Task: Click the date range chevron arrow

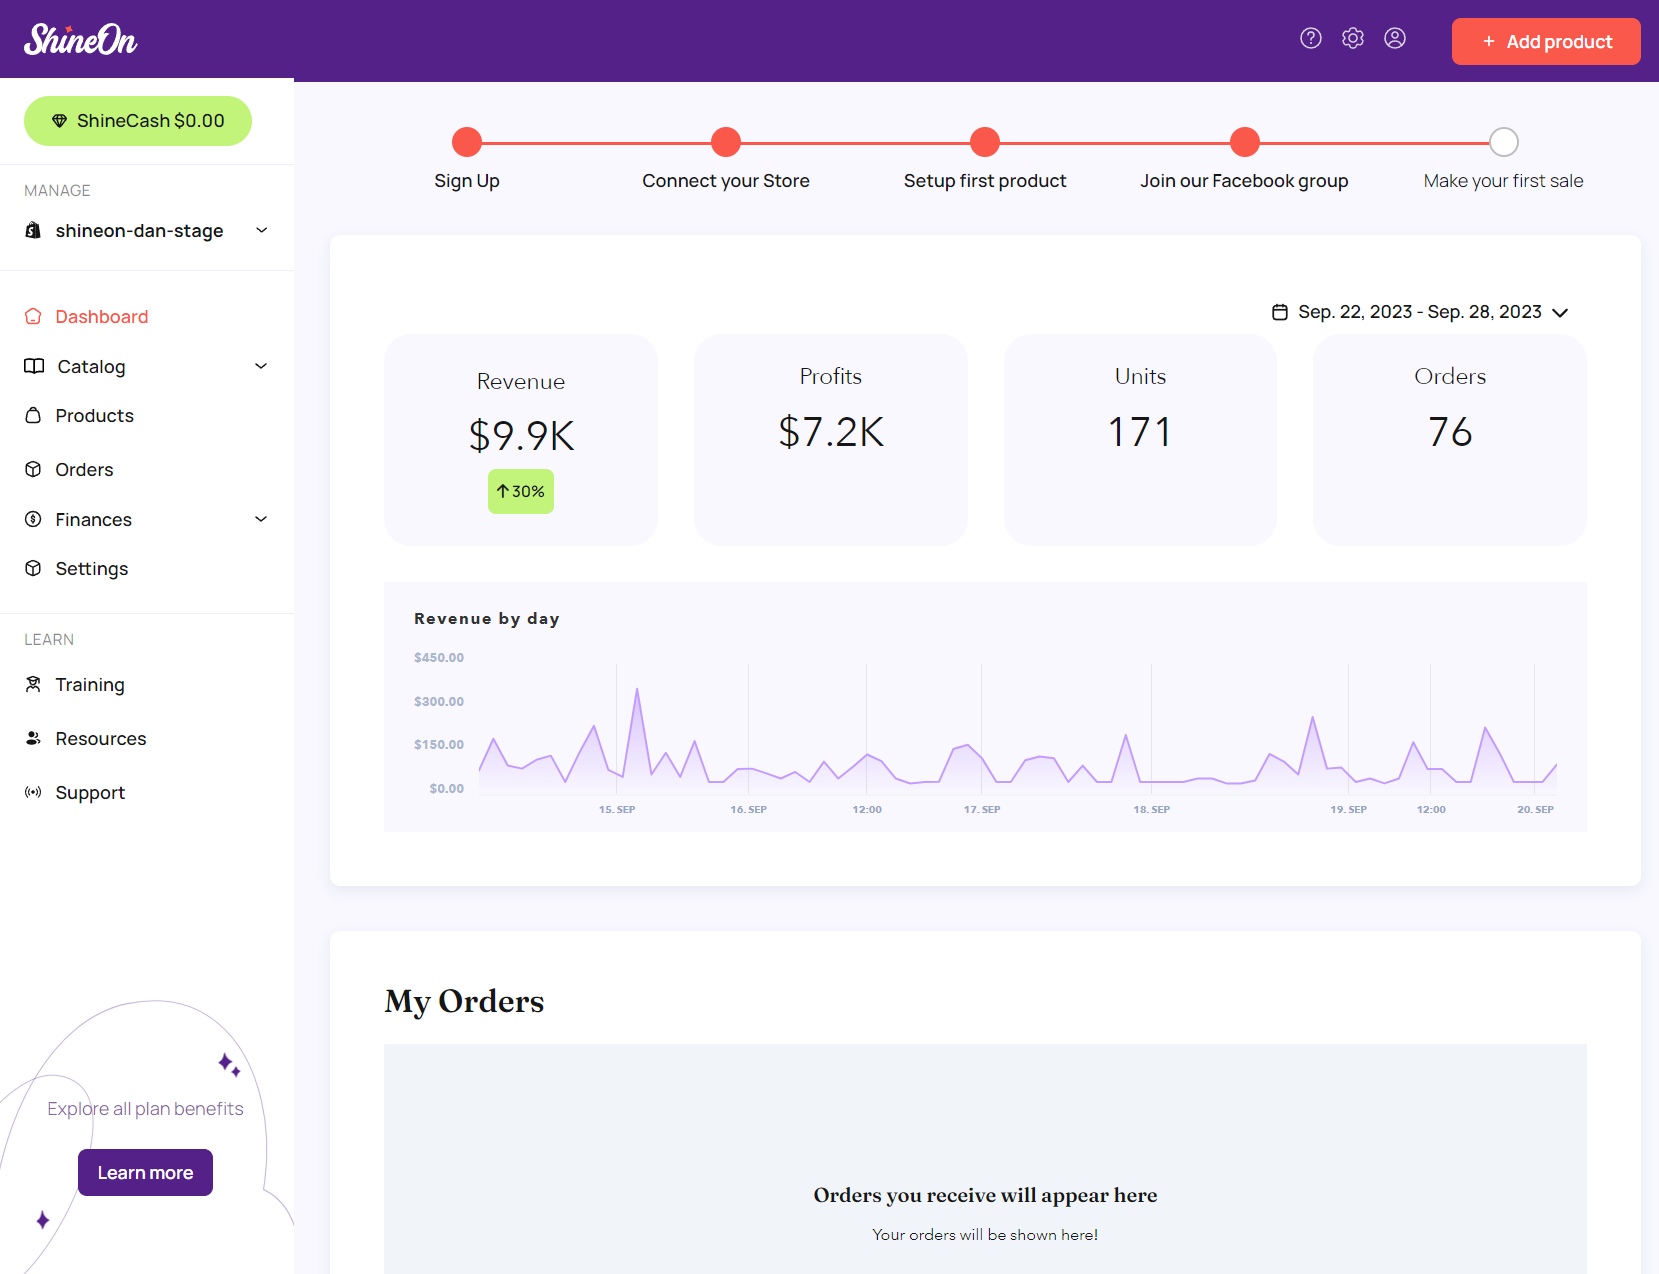Action: [x=1560, y=313]
